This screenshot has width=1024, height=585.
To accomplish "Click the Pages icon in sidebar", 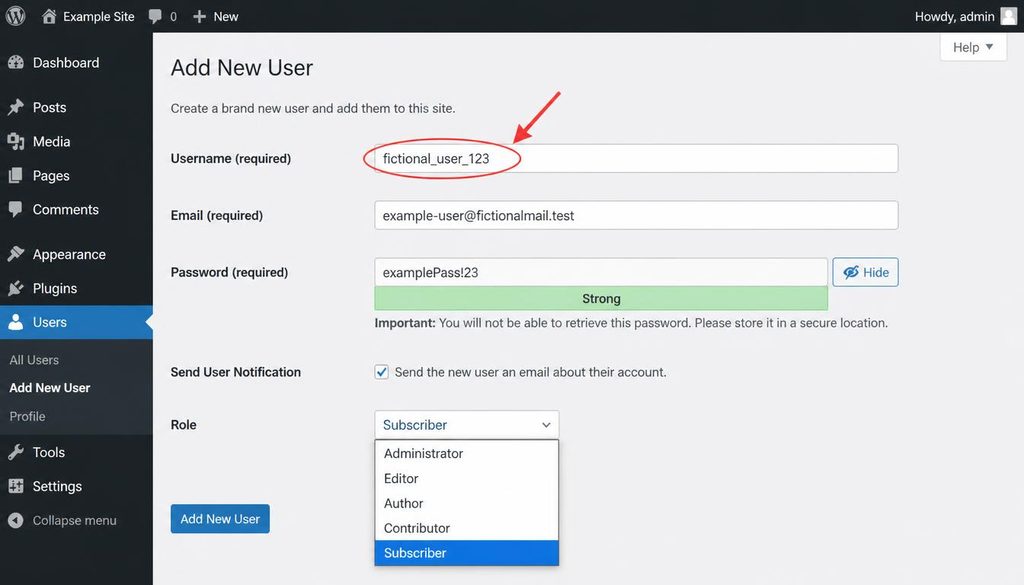I will tap(16, 175).
